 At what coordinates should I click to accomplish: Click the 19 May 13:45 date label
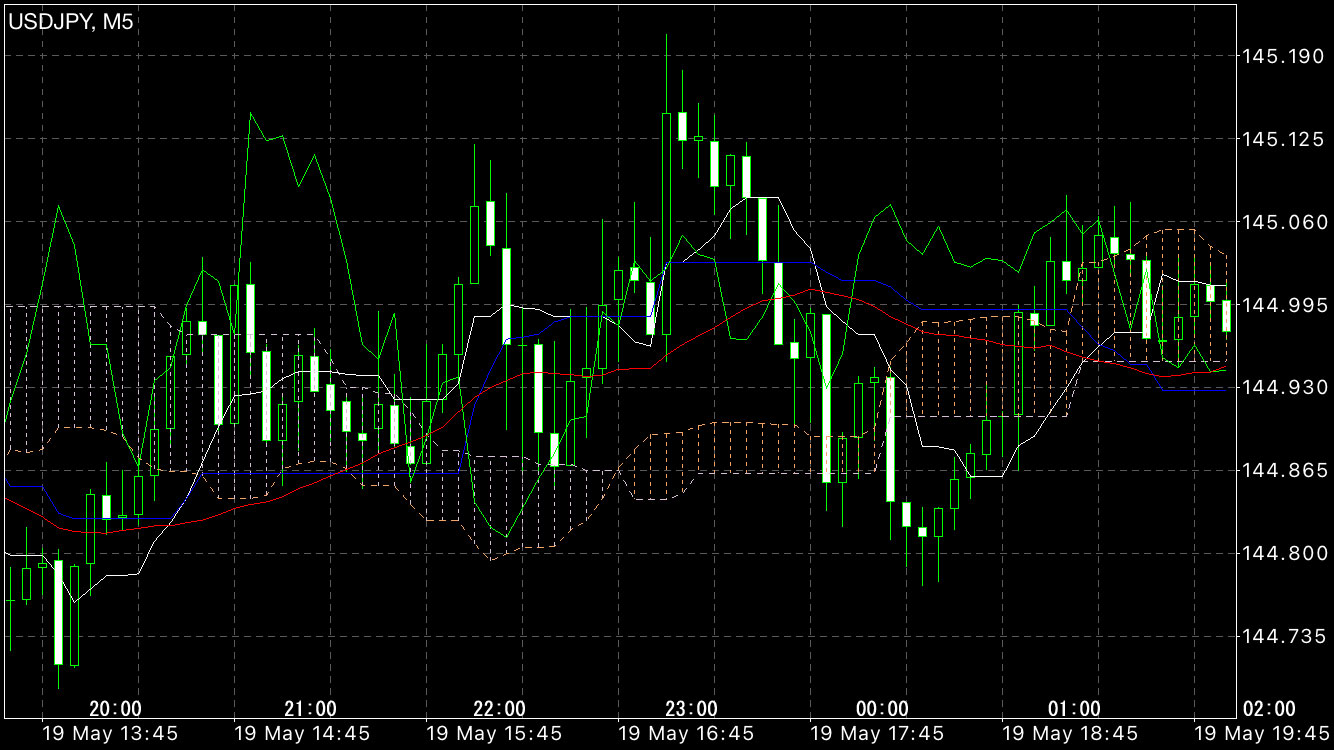click(x=110, y=734)
